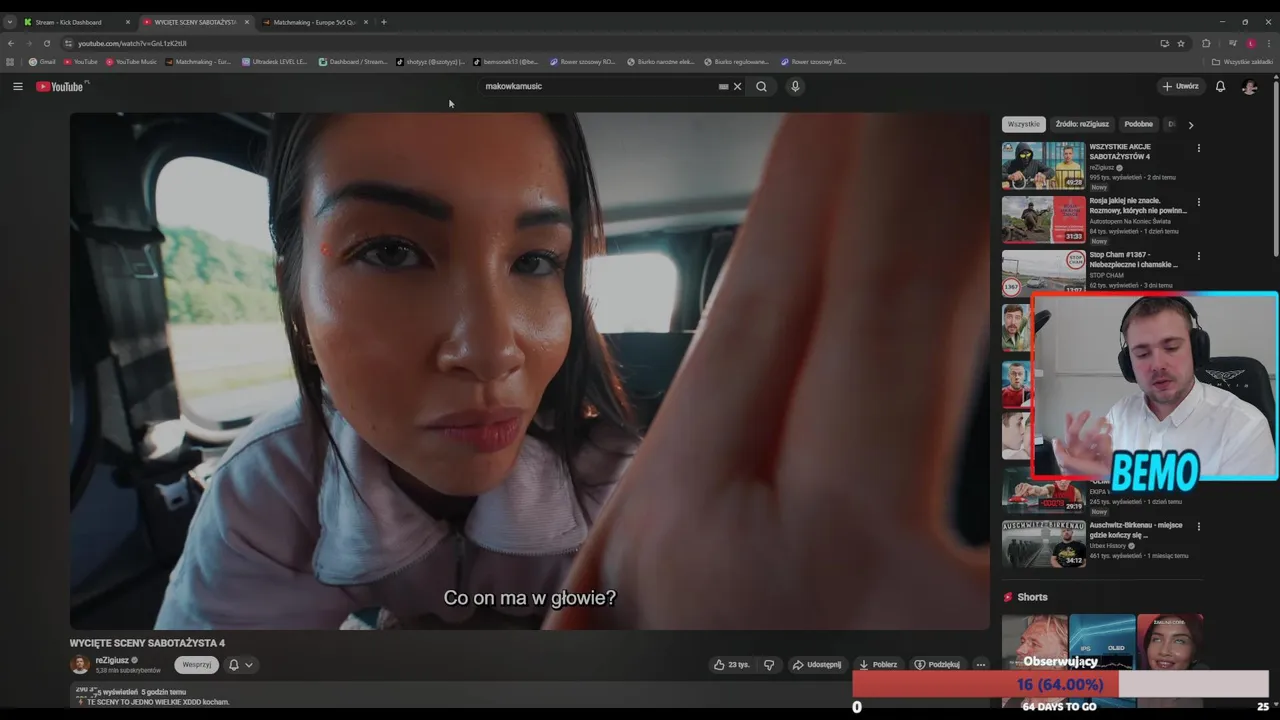Close the Stream - Kick Dashboard tab
Image resolution: width=1280 pixels, height=720 pixels.
point(127,22)
